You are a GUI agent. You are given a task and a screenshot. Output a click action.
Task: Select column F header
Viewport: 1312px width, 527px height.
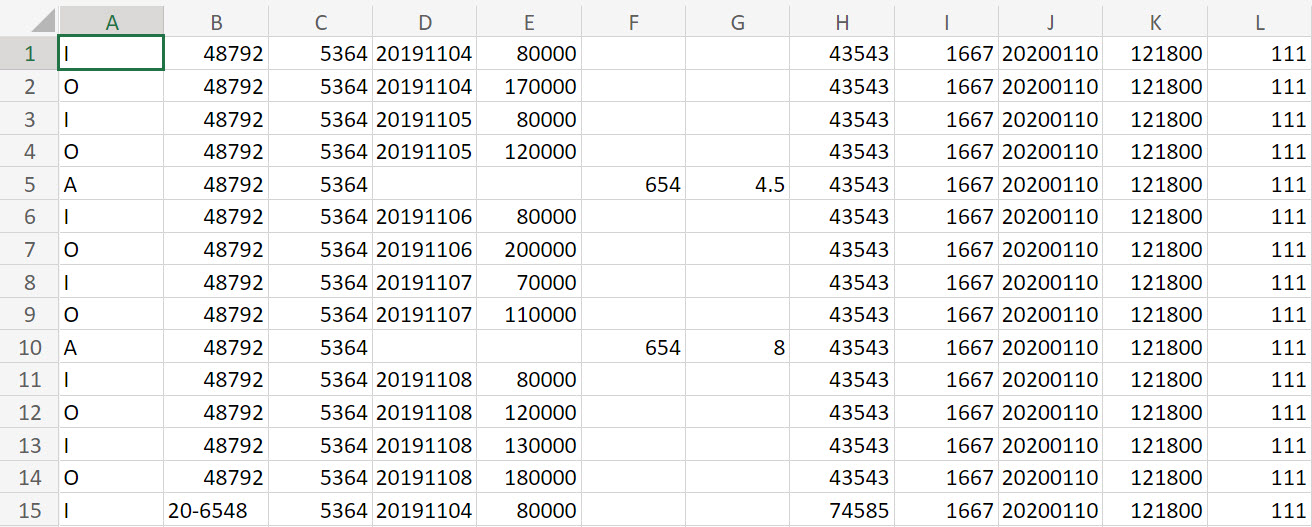click(x=633, y=22)
